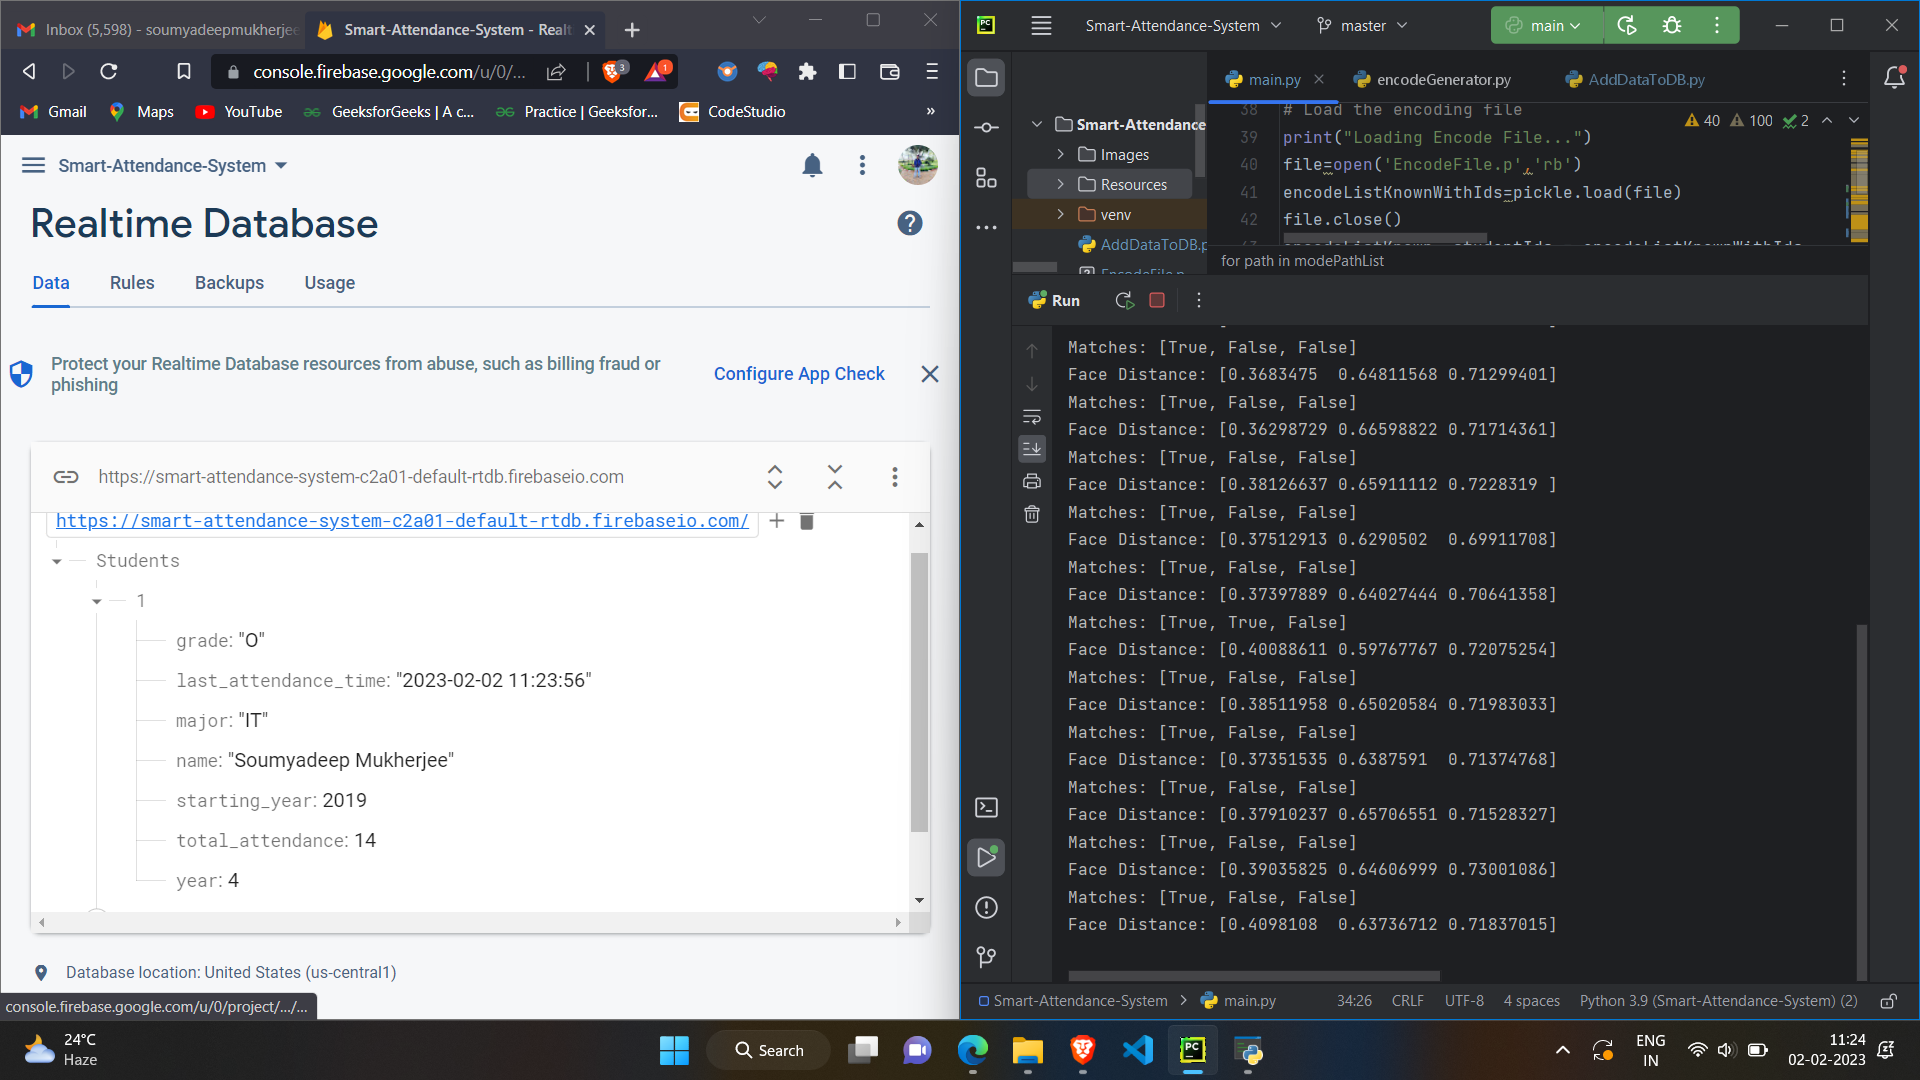Rerun the main configuration
Viewport: 1920px width, 1080px height.
(1627, 26)
